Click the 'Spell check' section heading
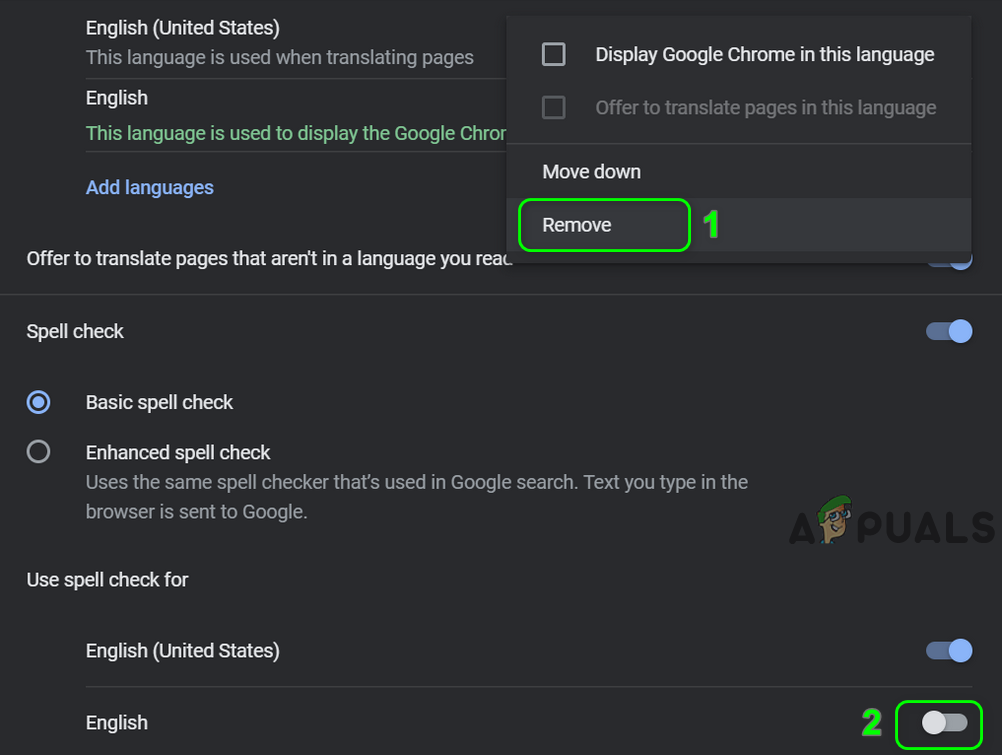This screenshot has height=755, width=1002. pos(75,331)
